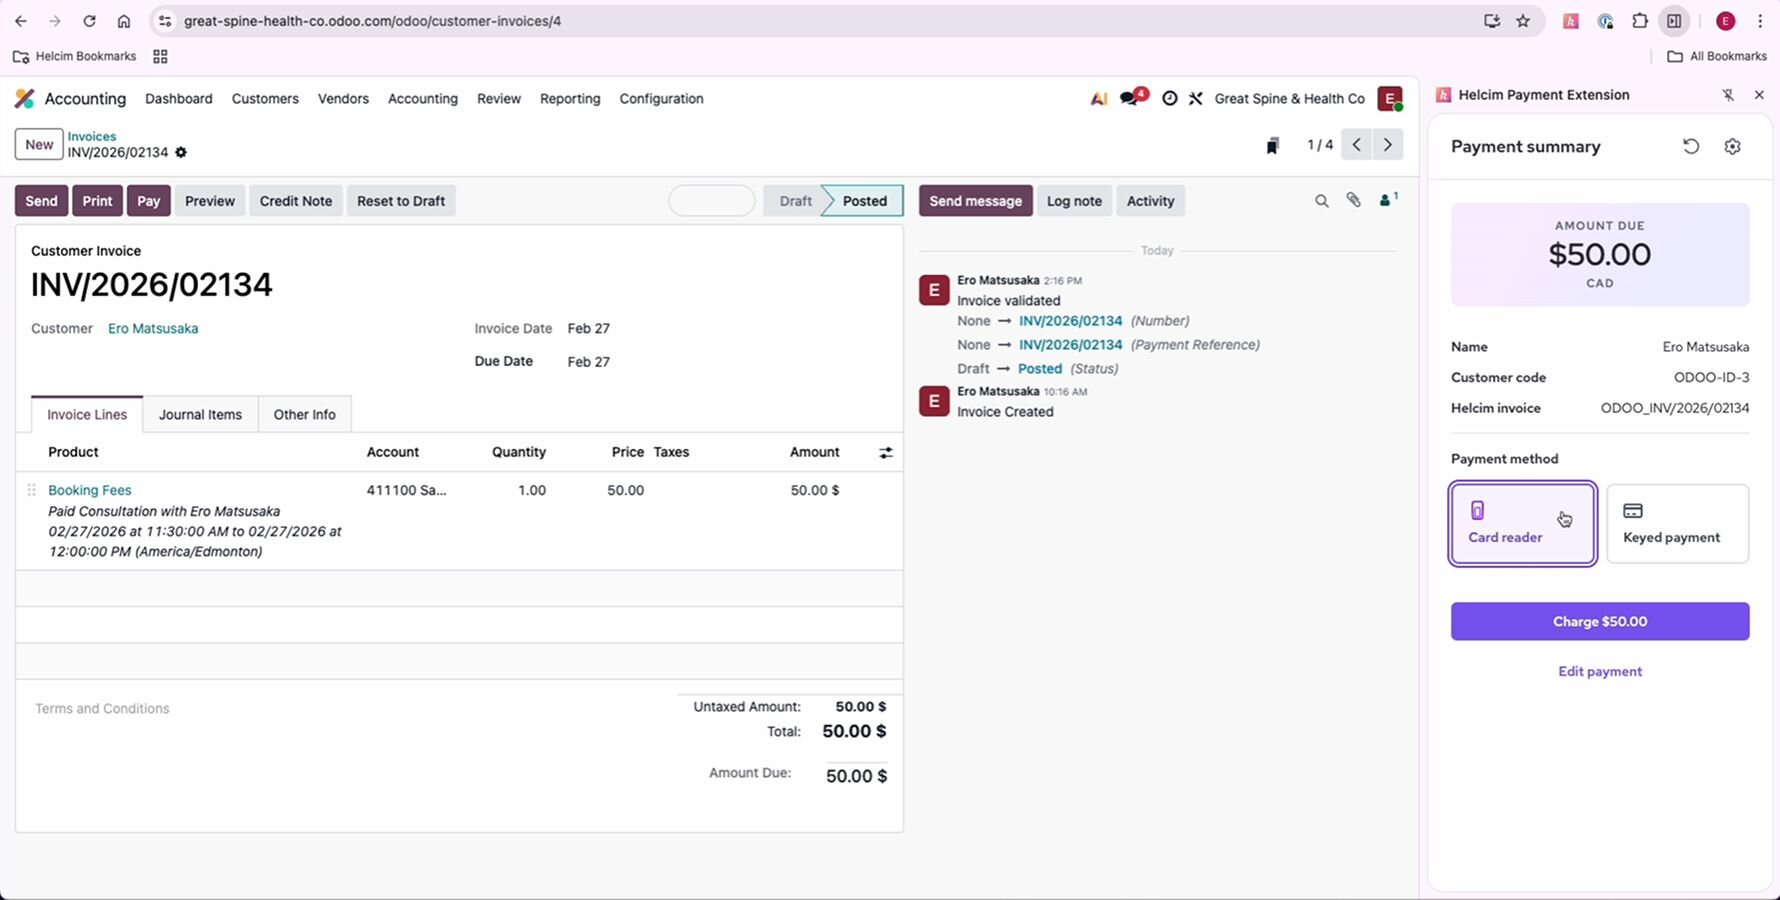Go to previous invoice record arrow
1780x900 pixels.
pos(1356,145)
